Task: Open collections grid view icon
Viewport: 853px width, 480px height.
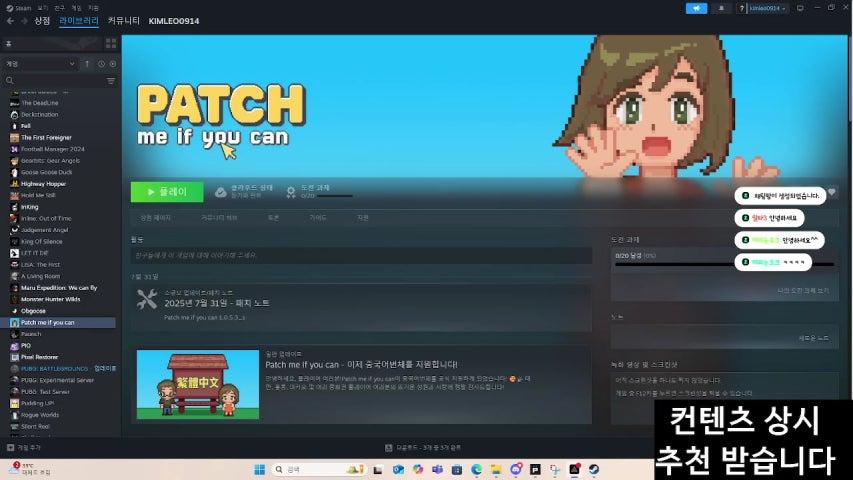Action: coord(111,44)
